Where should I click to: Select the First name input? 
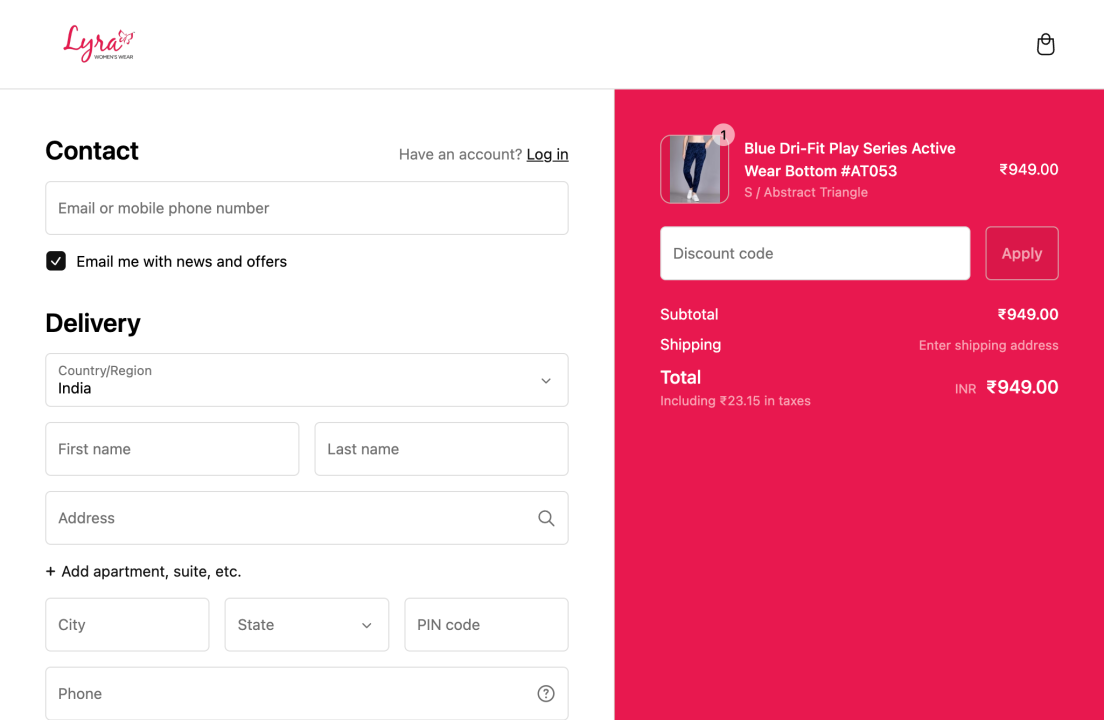172,449
